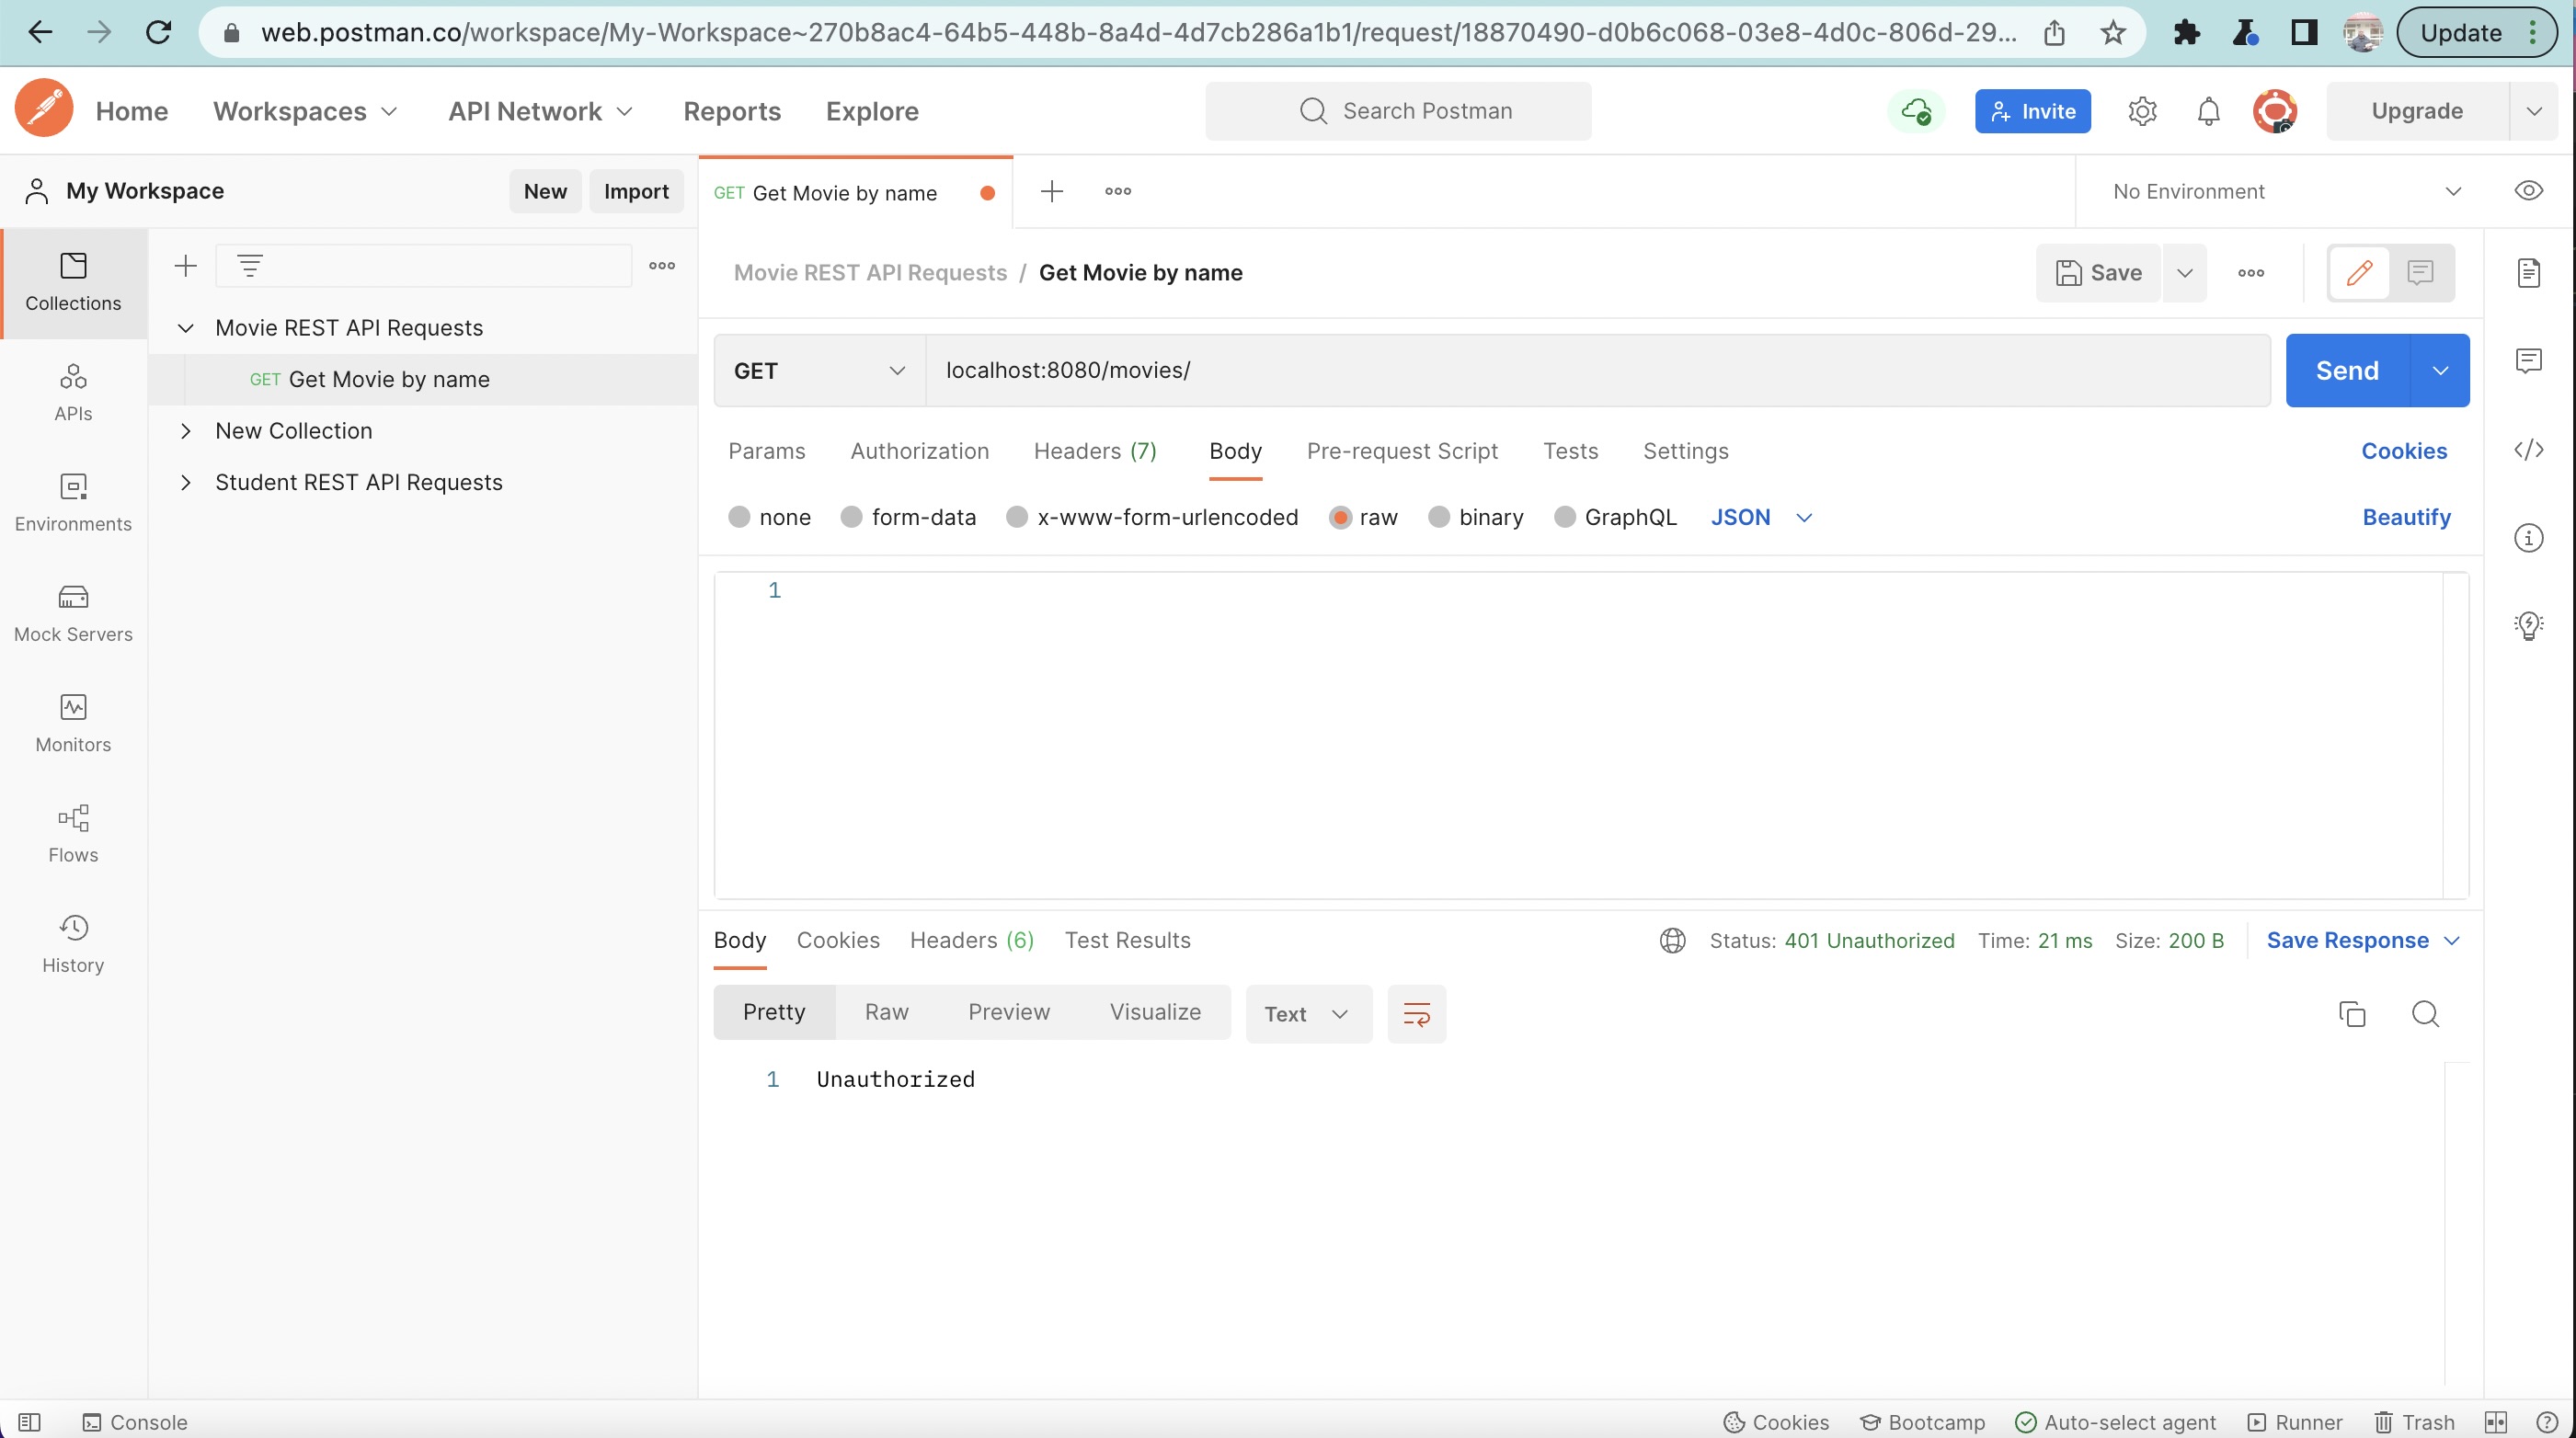Click the Postman logo icon

click(x=44, y=109)
